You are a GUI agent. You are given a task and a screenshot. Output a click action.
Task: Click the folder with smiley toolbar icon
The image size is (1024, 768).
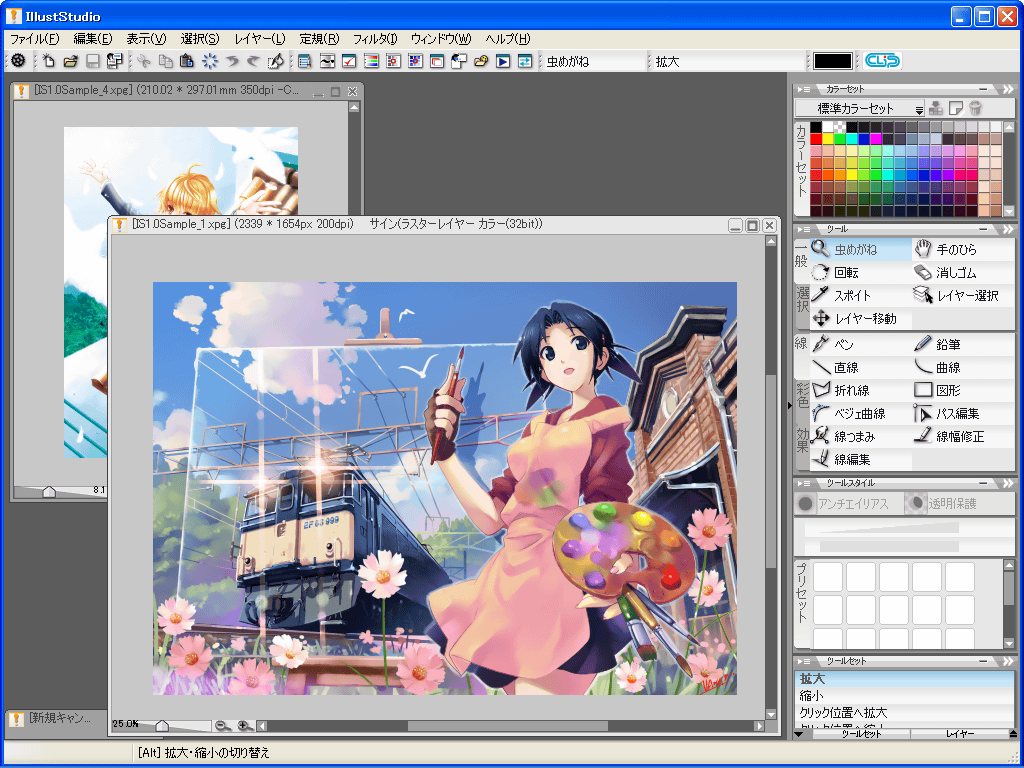(x=481, y=61)
